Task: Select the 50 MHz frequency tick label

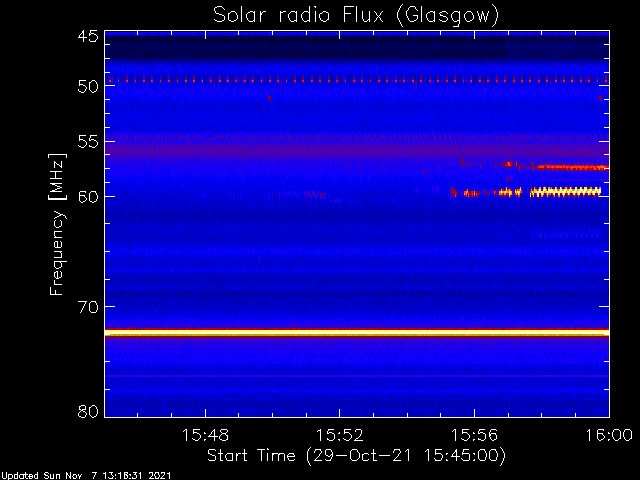Action: point(88,87)
